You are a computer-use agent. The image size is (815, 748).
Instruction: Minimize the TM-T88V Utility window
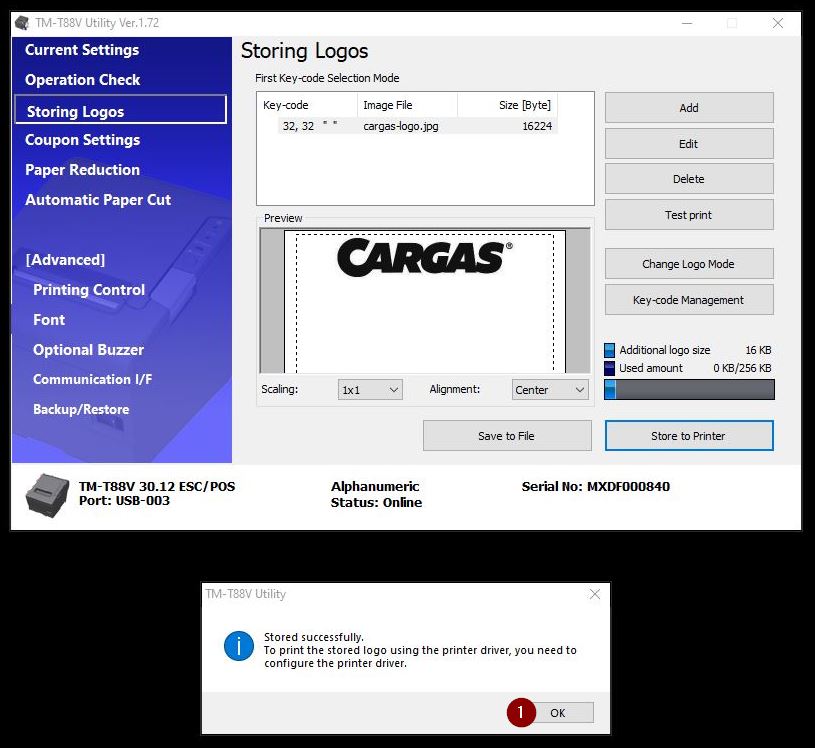coord(687,23)
